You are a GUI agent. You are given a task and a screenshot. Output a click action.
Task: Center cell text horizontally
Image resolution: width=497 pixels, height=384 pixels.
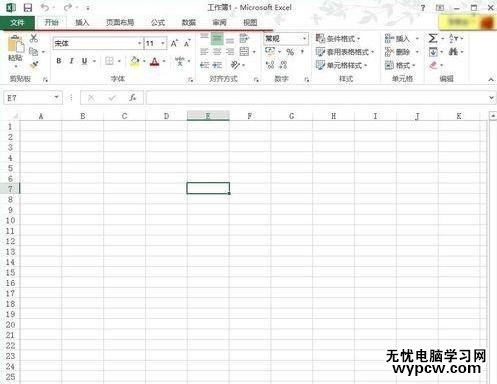tap(217, 51)
